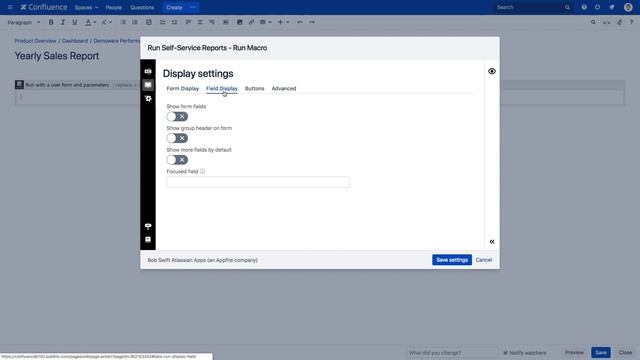Click the search magnifier in header
This screenshot has width=640, height=360.
(x=567, y=7)
